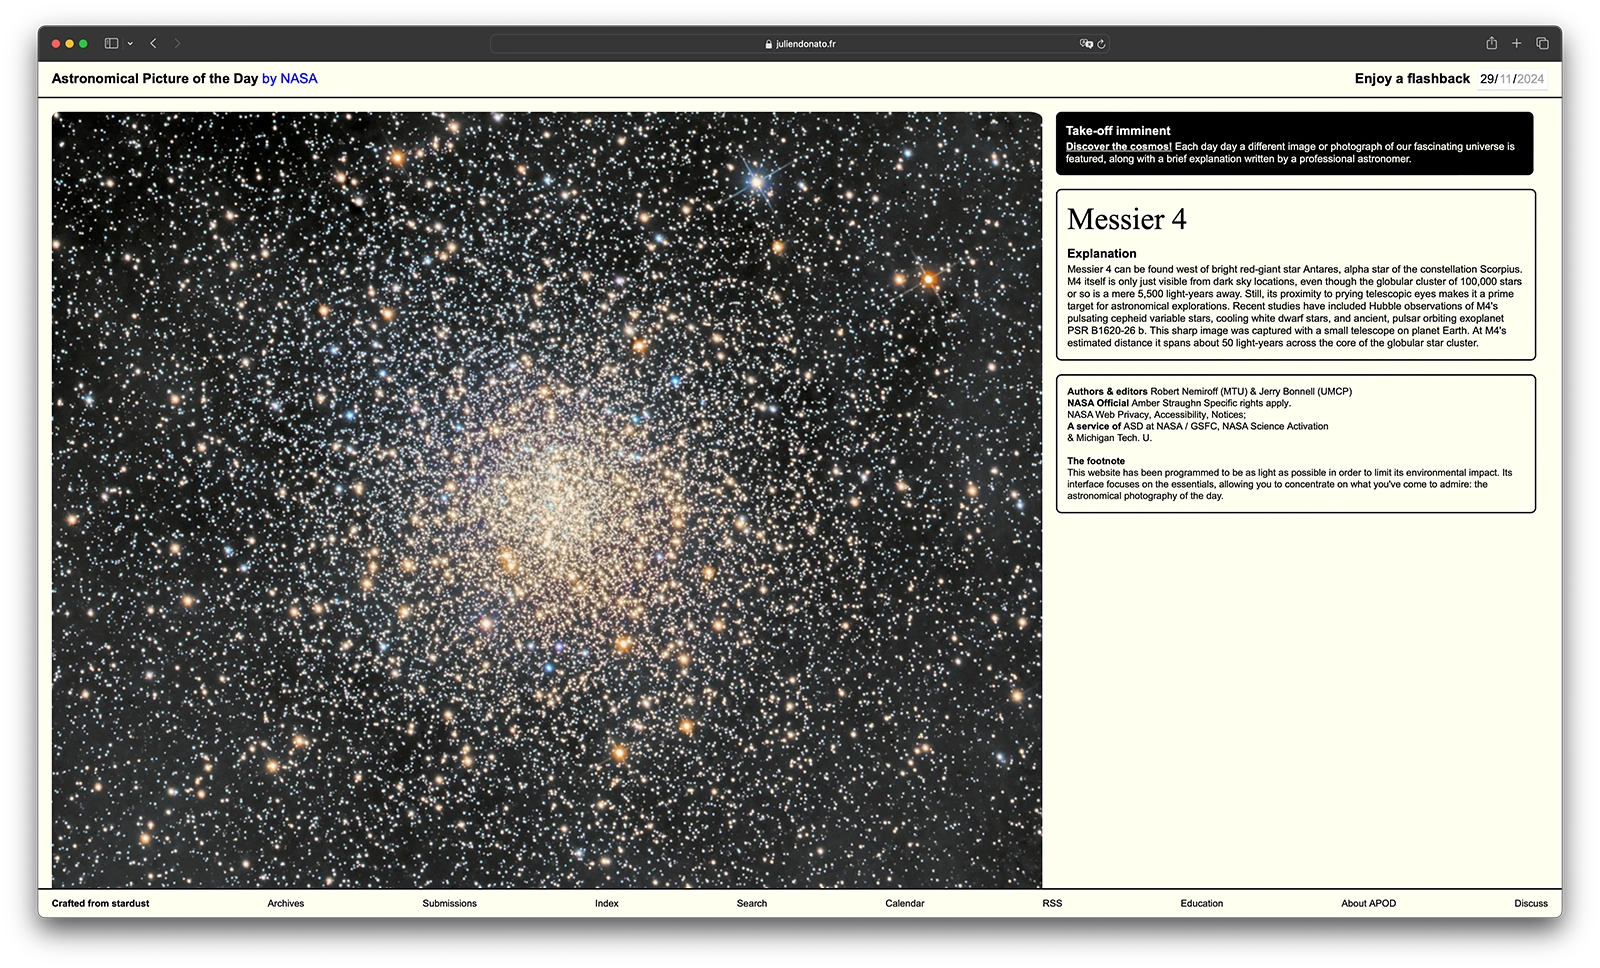This screenshot has height=968, width=1600.
Task: Open 'NASA Web Privacy' link
Action: tap(1108, 414)
